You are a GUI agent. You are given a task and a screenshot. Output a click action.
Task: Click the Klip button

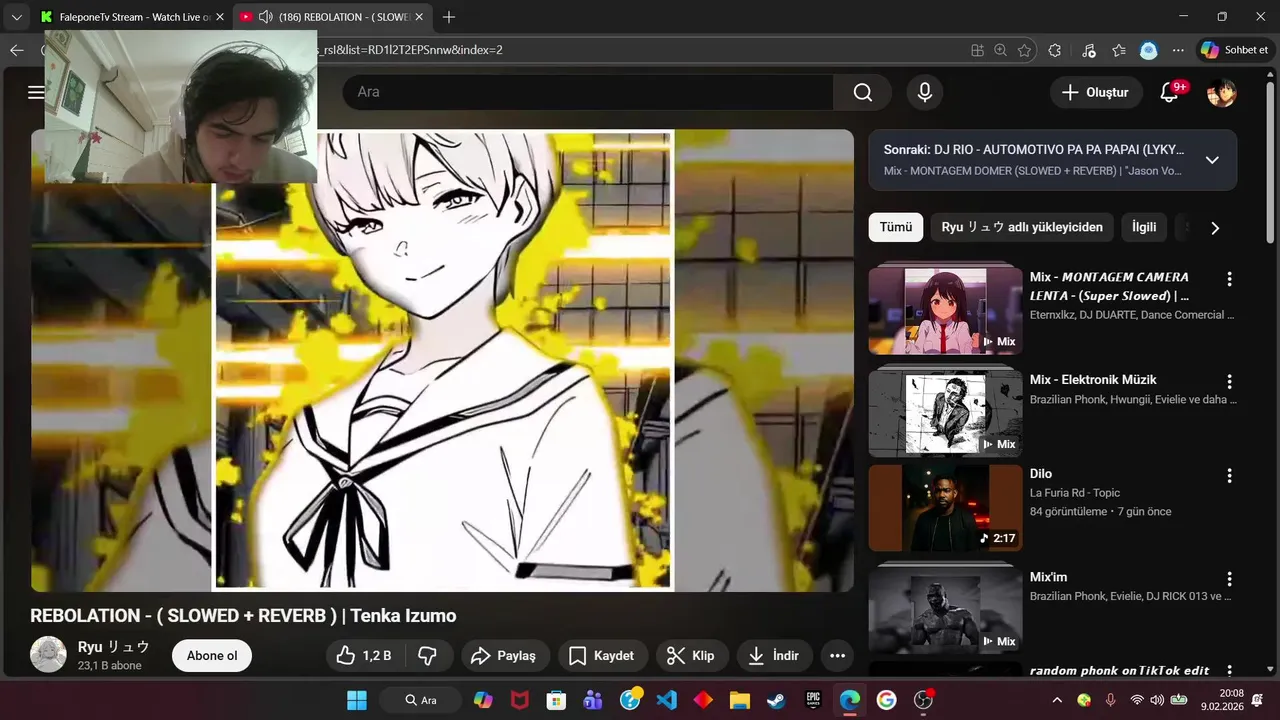pyautogui.click(x=692, y=656)
